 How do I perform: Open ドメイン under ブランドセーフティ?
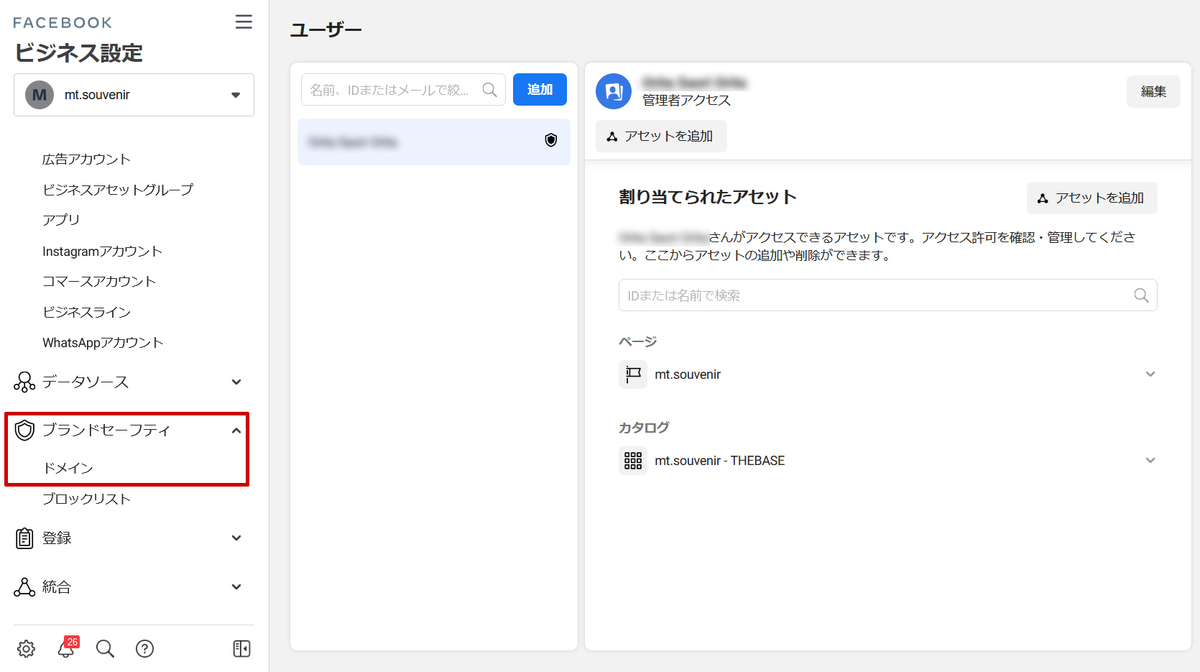point(68,468)
